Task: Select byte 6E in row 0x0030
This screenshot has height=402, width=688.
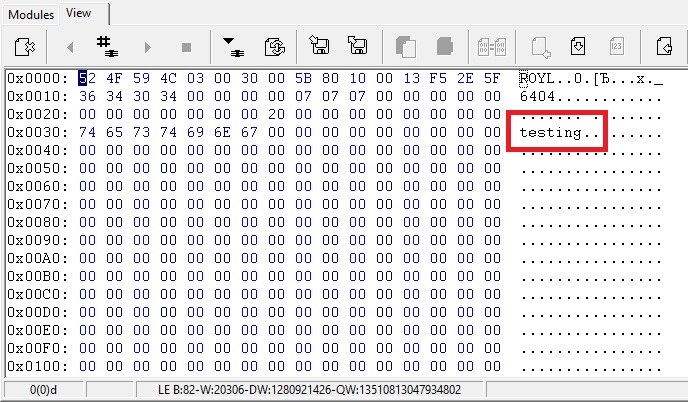Action: 222,133
